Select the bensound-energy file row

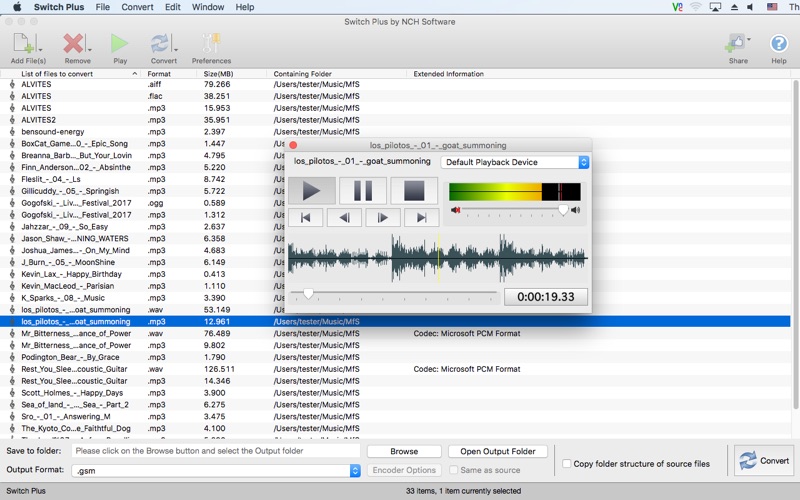tap(53, 132)
